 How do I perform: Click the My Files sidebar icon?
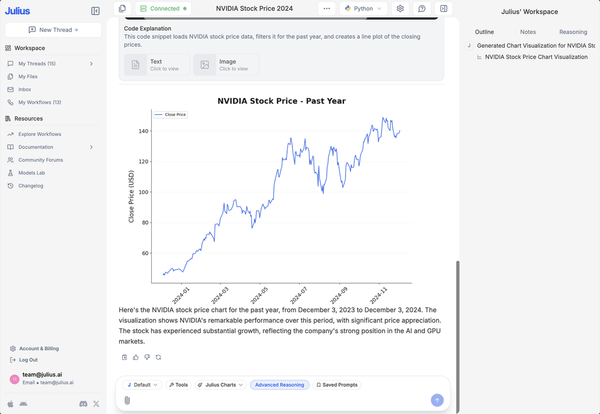point(10,77)
